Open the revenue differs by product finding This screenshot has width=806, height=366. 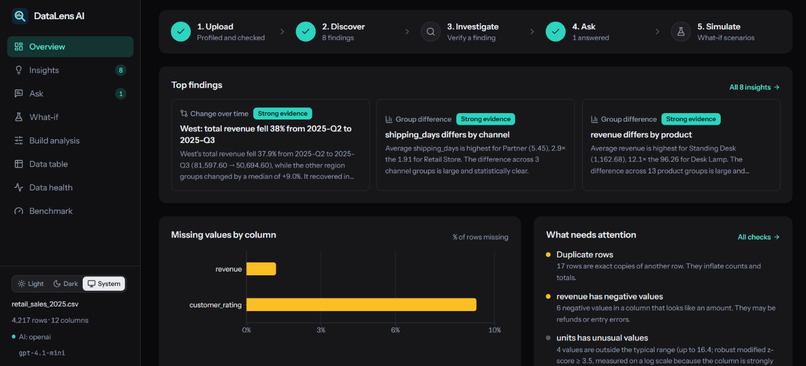pos(681,145)
